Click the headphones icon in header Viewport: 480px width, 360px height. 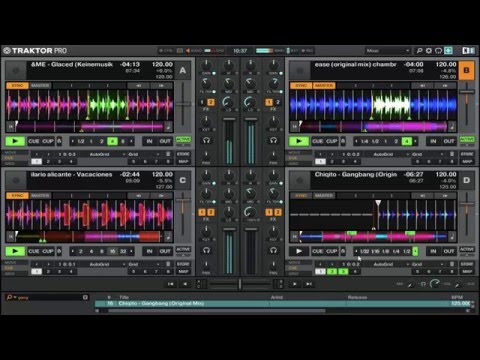pos(439,51)
